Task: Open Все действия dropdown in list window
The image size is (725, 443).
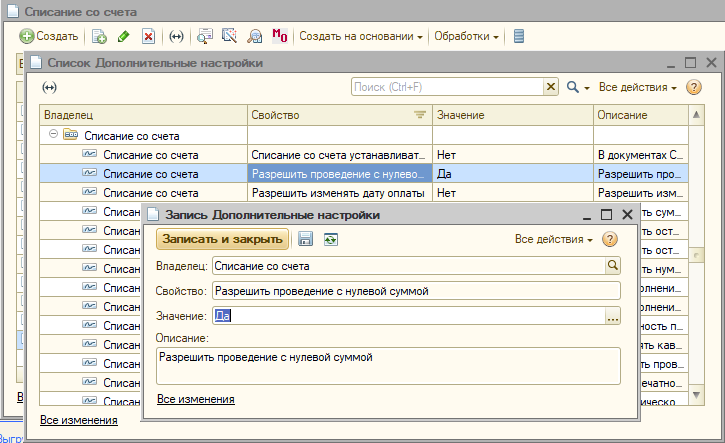Action: point(637,88)
